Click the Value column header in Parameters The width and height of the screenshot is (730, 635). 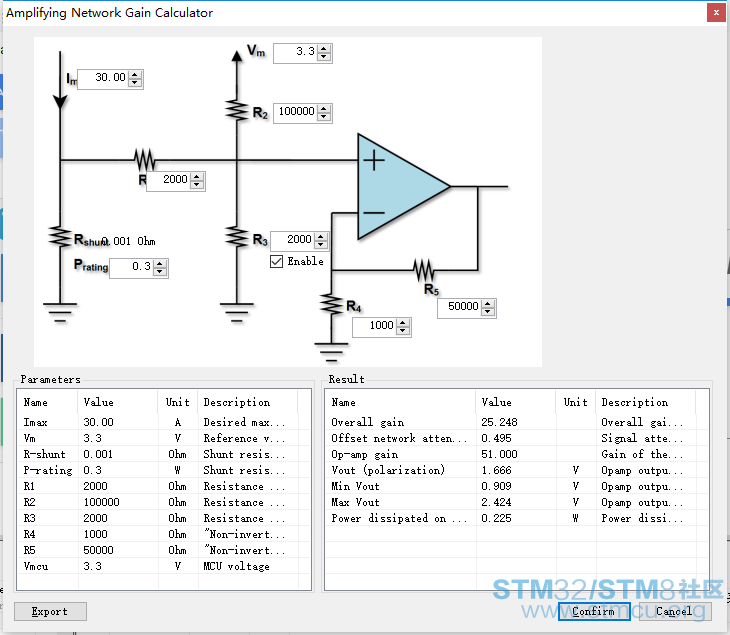pyautogui.click(x=118, y=402)
